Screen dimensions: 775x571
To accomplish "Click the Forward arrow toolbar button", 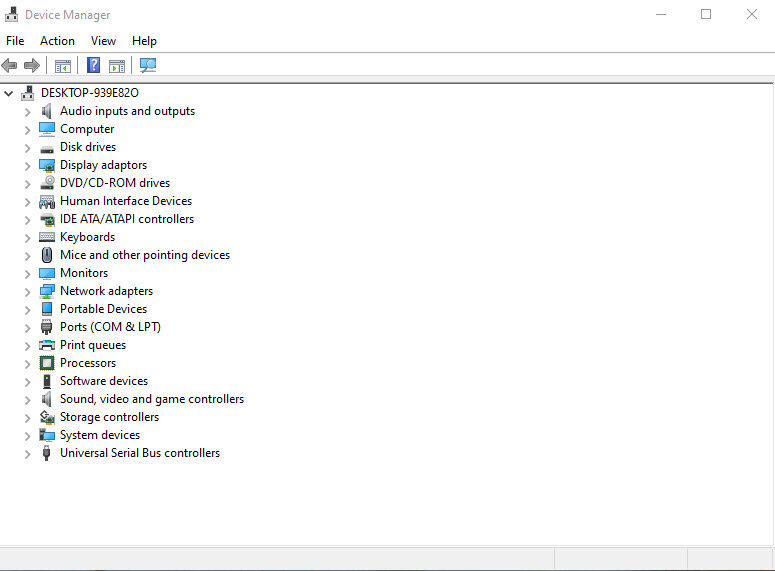I will (32, 65).
